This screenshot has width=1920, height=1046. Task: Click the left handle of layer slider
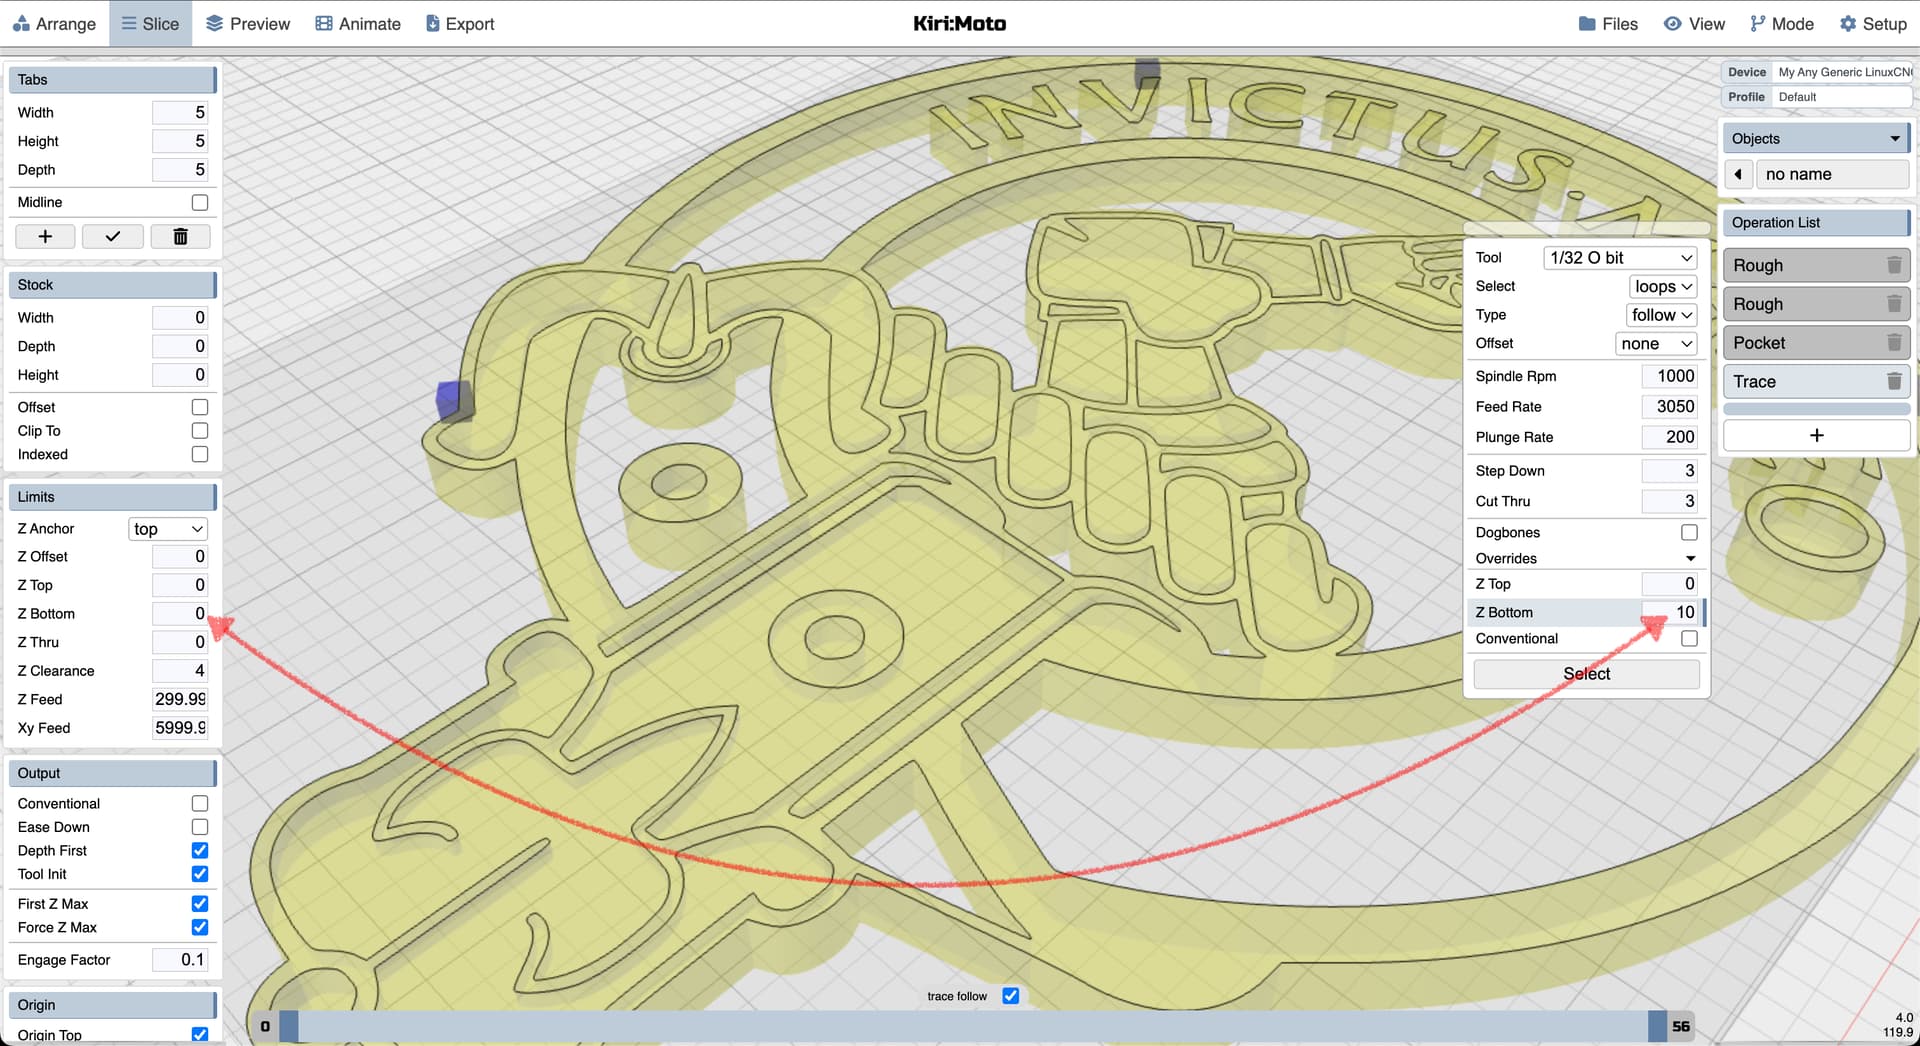tap(289, 1026)
